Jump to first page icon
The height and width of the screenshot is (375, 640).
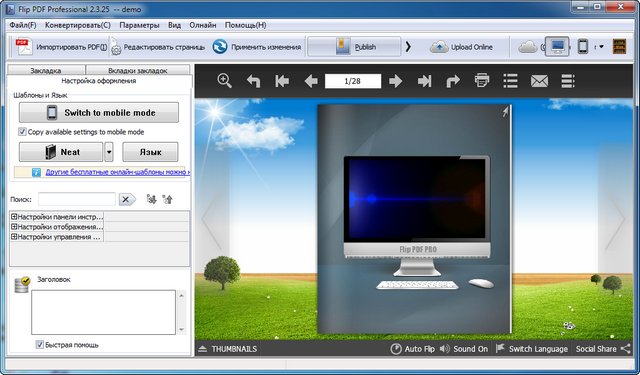282,81
